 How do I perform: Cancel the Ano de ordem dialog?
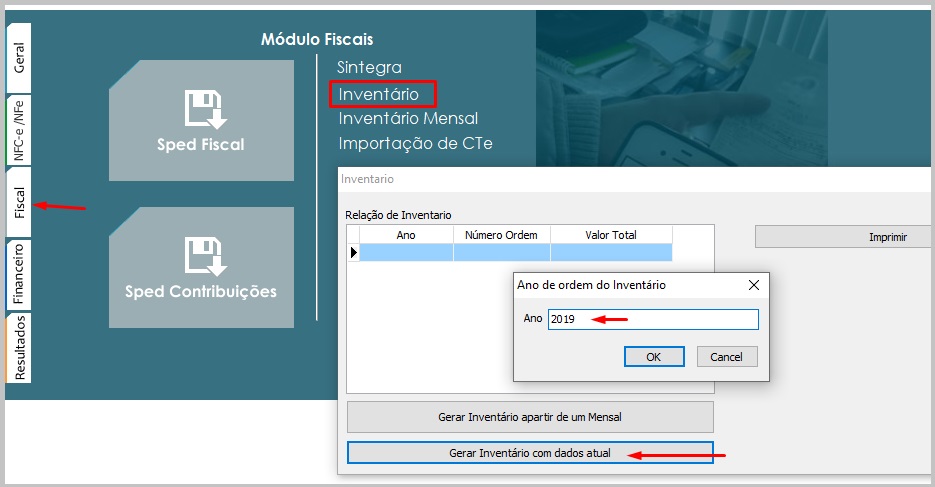727,357
